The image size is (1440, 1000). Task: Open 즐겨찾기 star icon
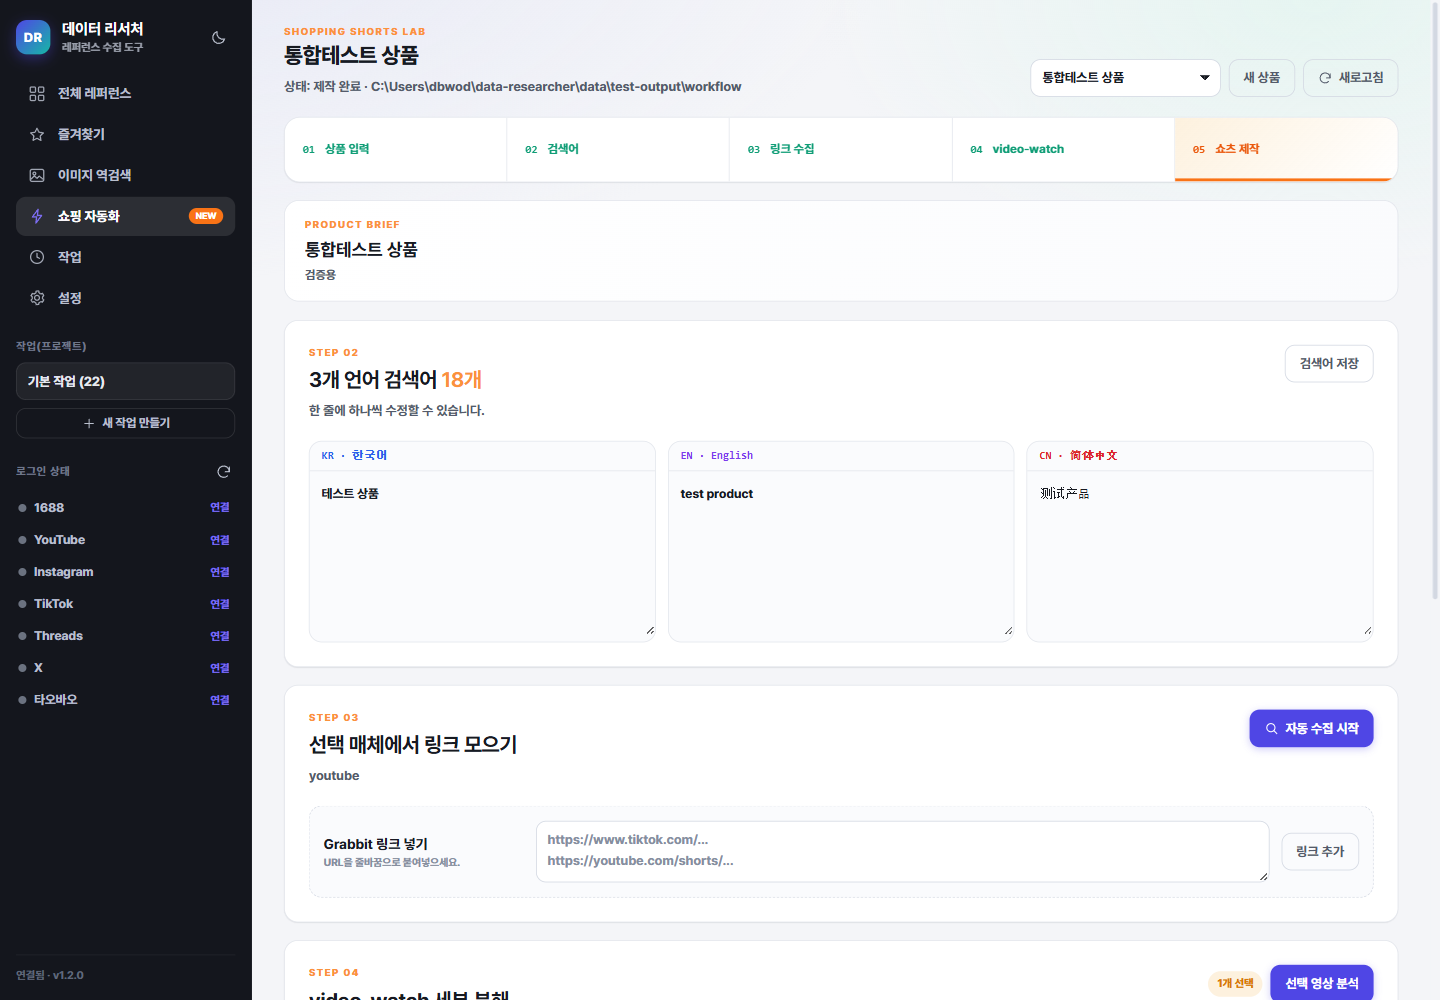37,134
